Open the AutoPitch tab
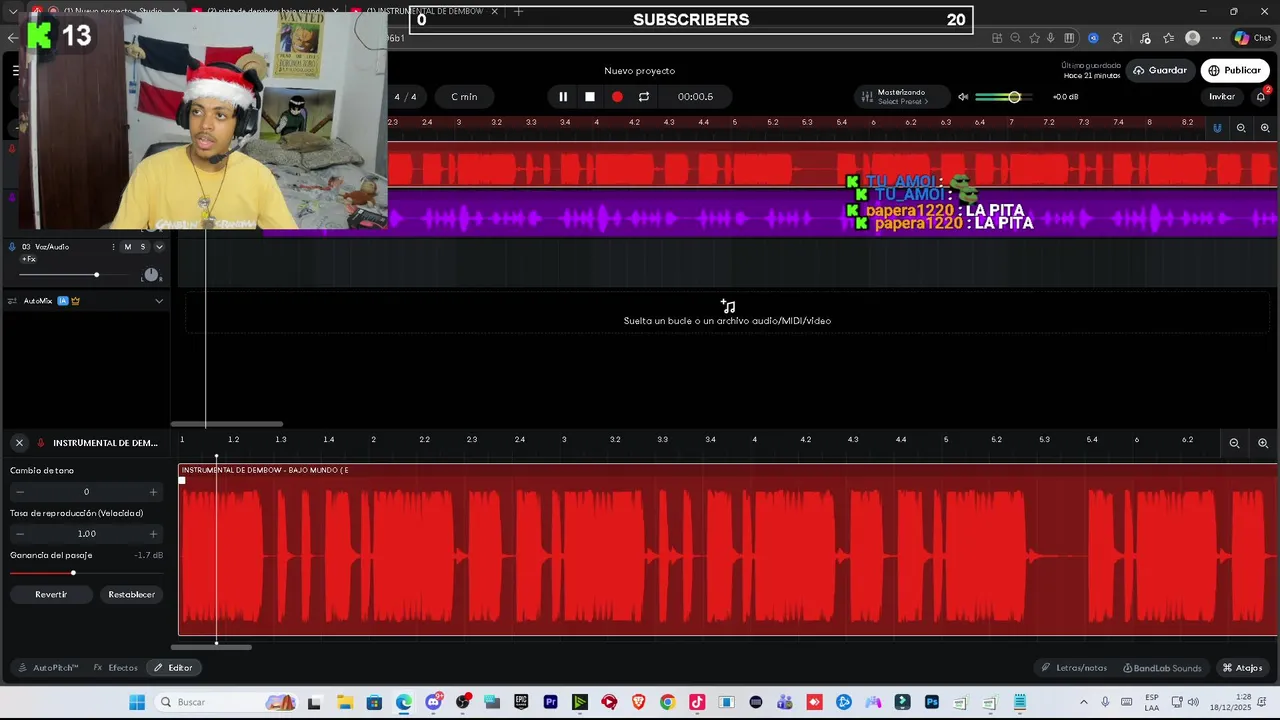The height and width of the screenshot is (720, 1280). (48, 668)
